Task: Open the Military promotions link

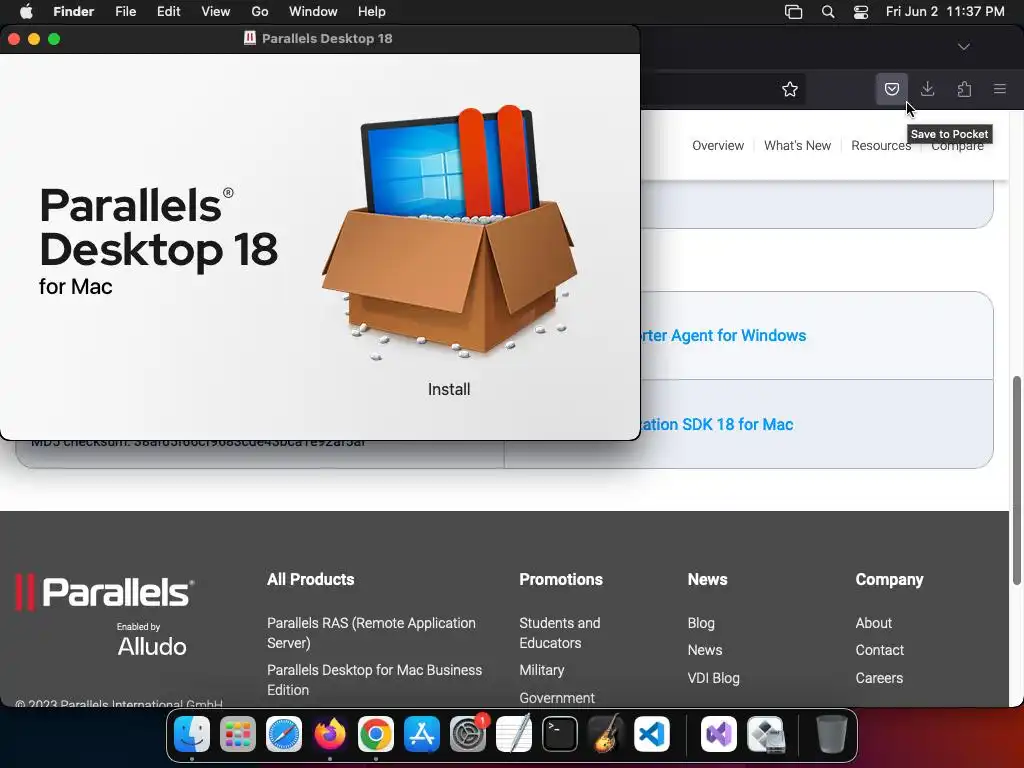Action: tap(541, 670)
